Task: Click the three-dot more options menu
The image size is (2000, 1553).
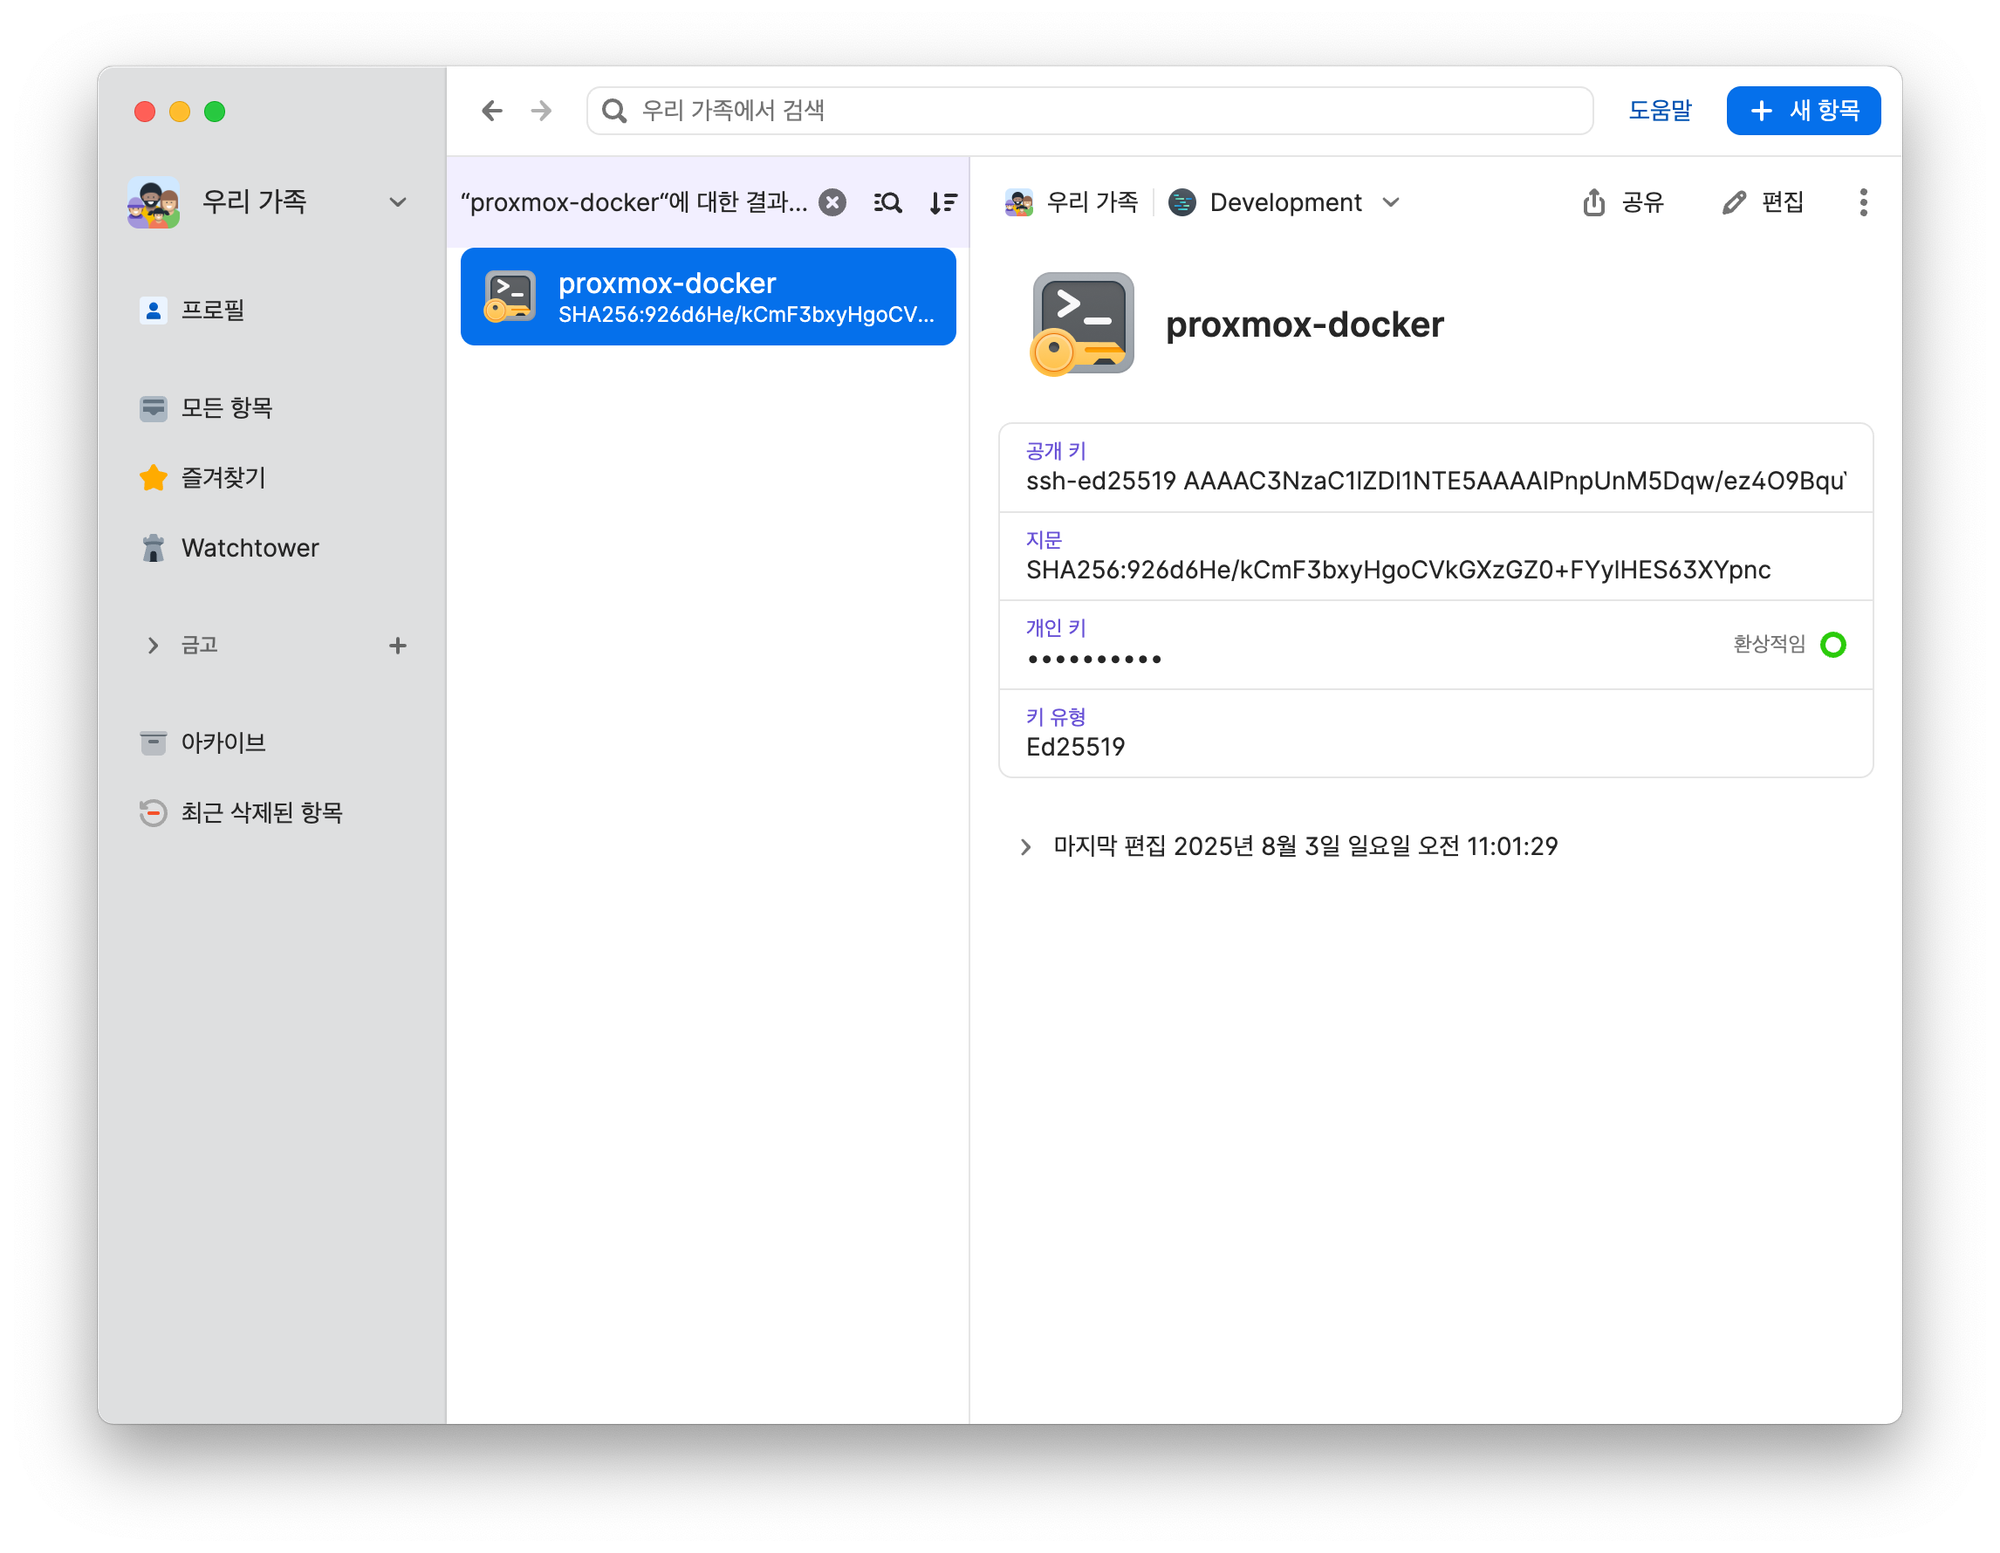Action: point(1862,203)
